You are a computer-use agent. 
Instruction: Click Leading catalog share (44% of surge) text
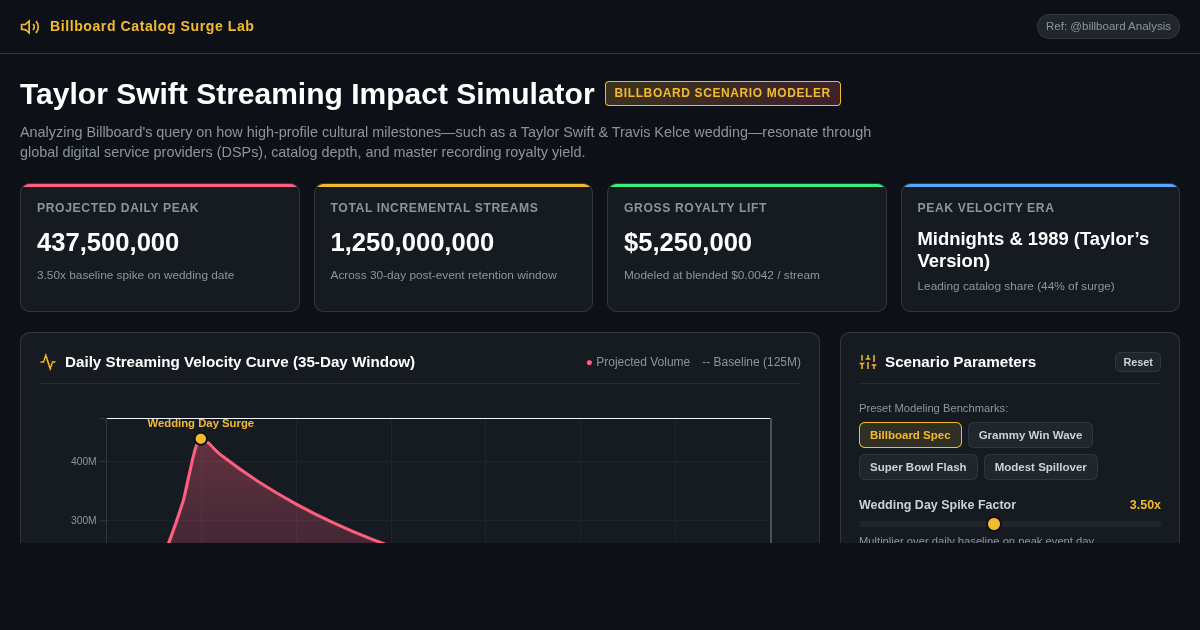pyautogui.click(x=1016, y=286)
